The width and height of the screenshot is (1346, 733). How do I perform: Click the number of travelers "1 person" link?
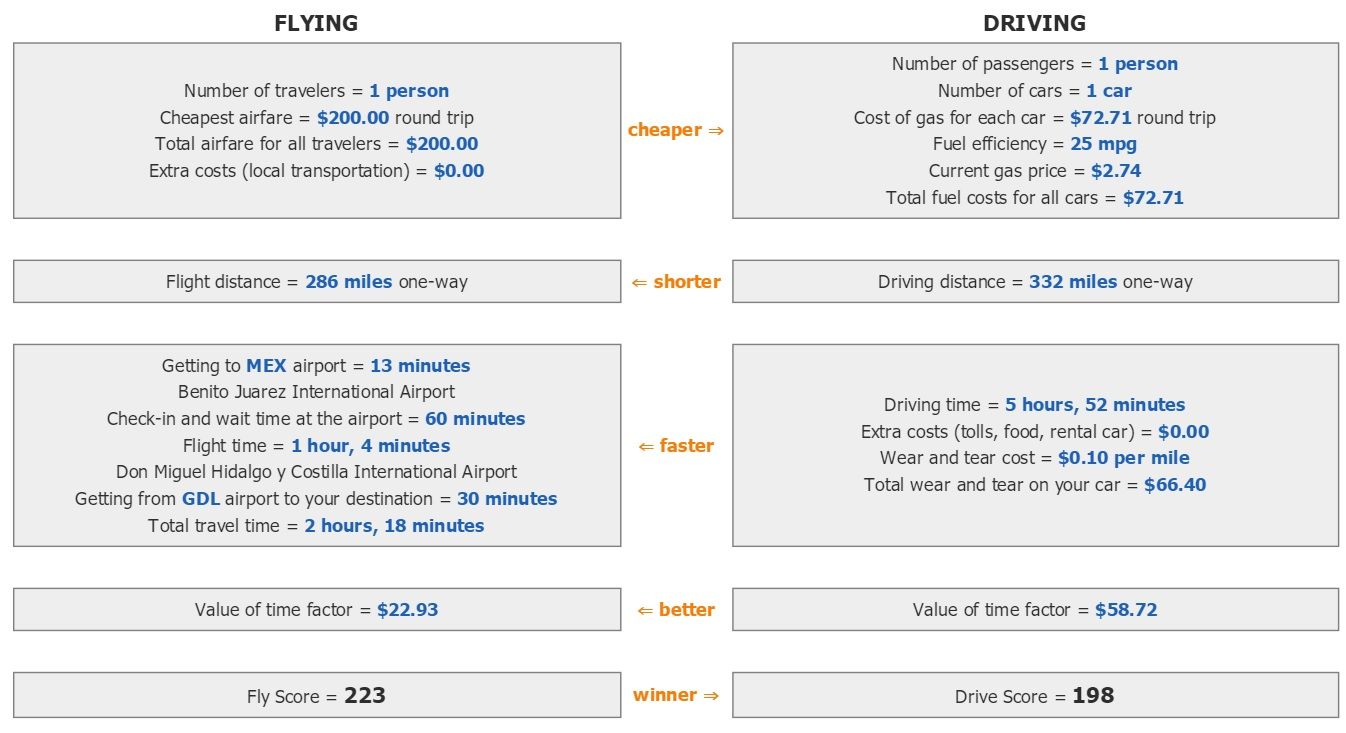pos(409,91)
